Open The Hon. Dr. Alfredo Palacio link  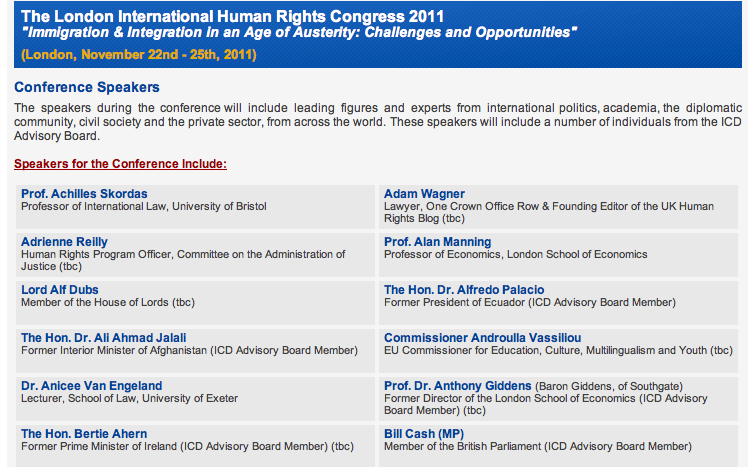pos(464,290)
